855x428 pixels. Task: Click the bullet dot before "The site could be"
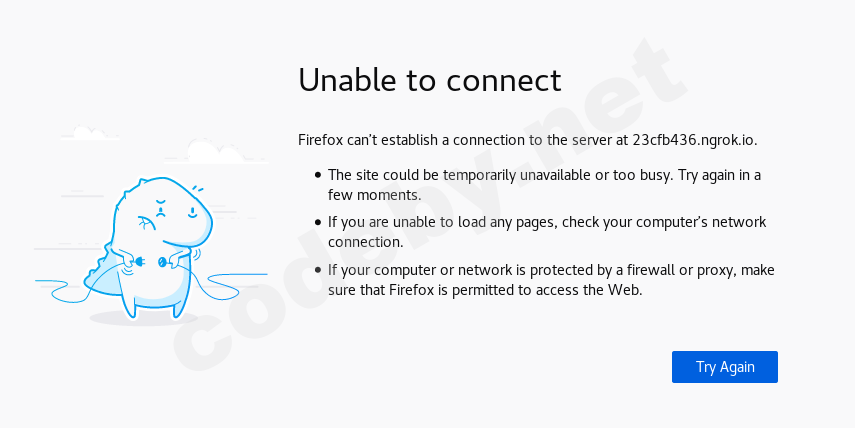coord(318,175)
